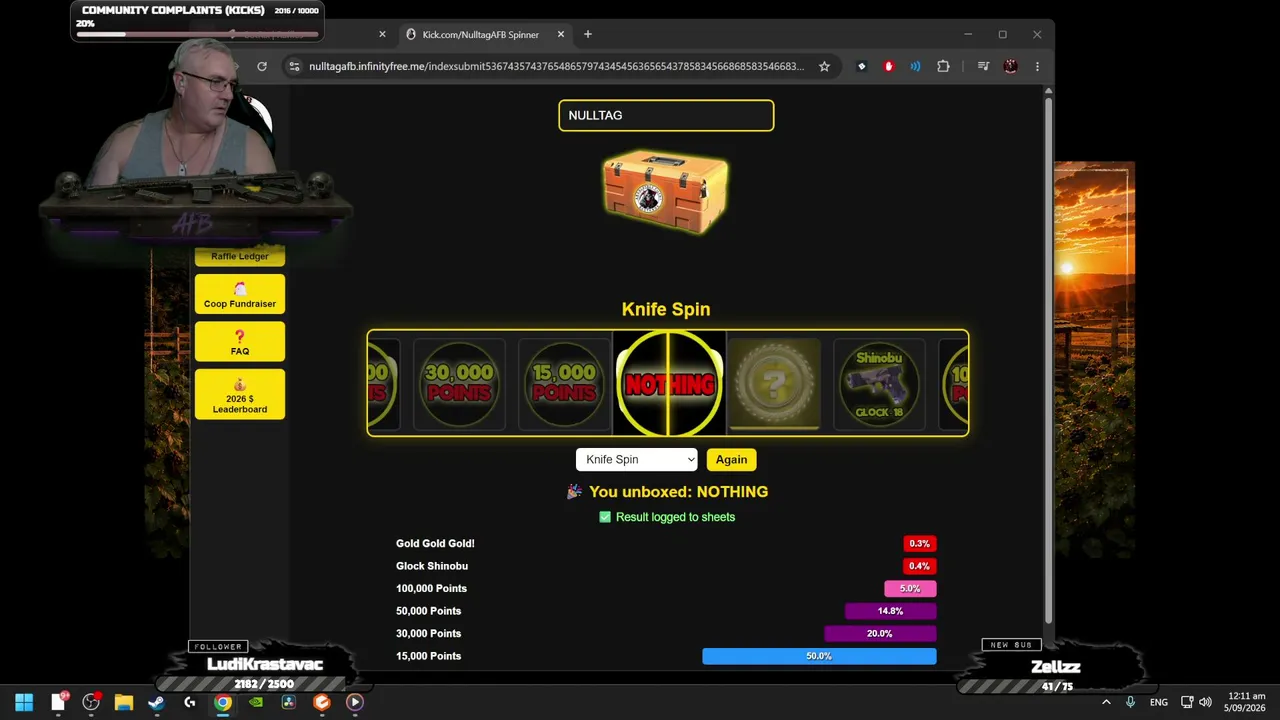Click the '30,000 Points' odds label

[x=428, y=634]
